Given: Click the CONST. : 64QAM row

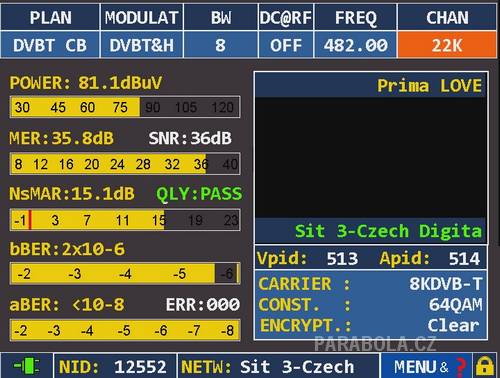Looking at the screenshot, I should (371, 305).
